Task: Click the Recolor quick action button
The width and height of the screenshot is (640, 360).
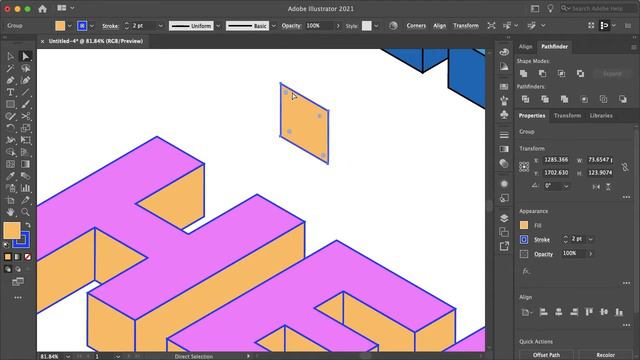Action: pos(605,355)
